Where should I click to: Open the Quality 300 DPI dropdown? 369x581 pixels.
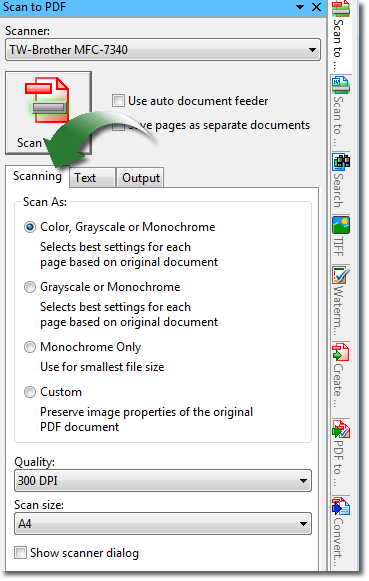pyautogui.click(x=163, y=481)
